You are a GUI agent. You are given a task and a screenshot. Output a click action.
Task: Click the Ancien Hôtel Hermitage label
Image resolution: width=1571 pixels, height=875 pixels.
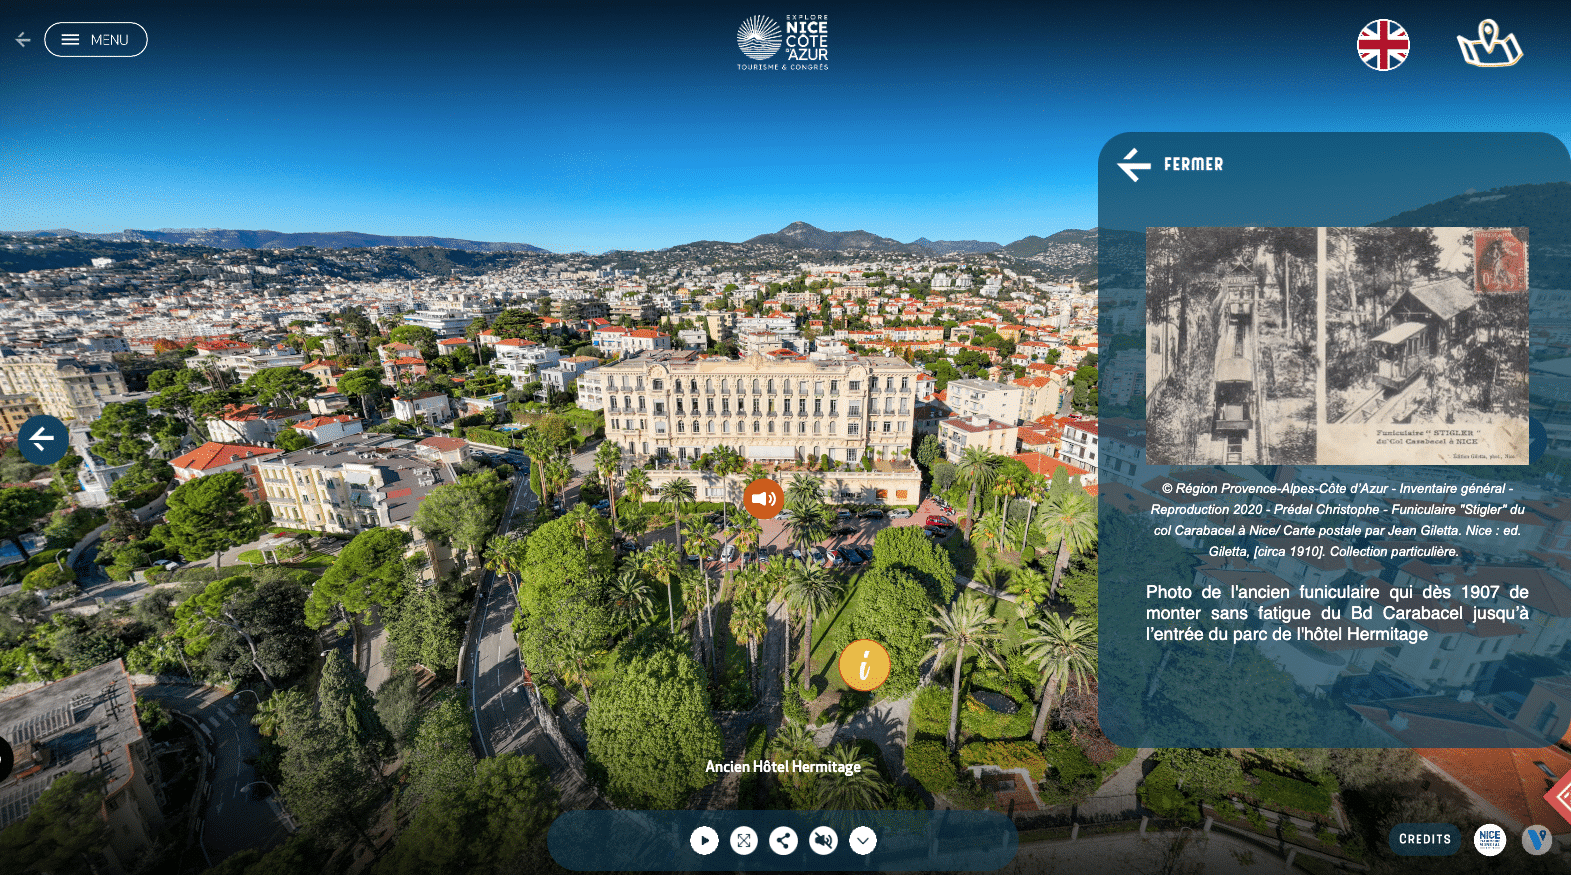(x=783, y=767)
